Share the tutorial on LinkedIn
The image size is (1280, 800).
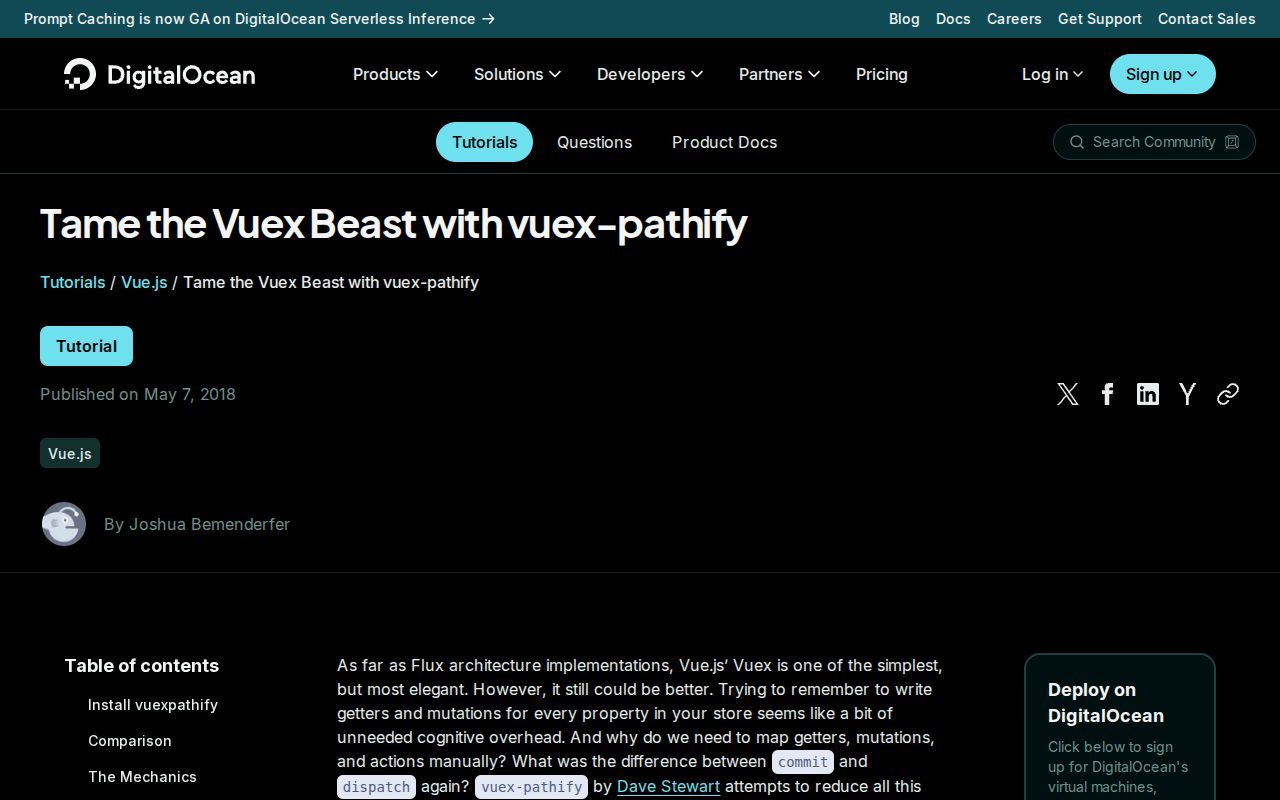coord(1148,394)
